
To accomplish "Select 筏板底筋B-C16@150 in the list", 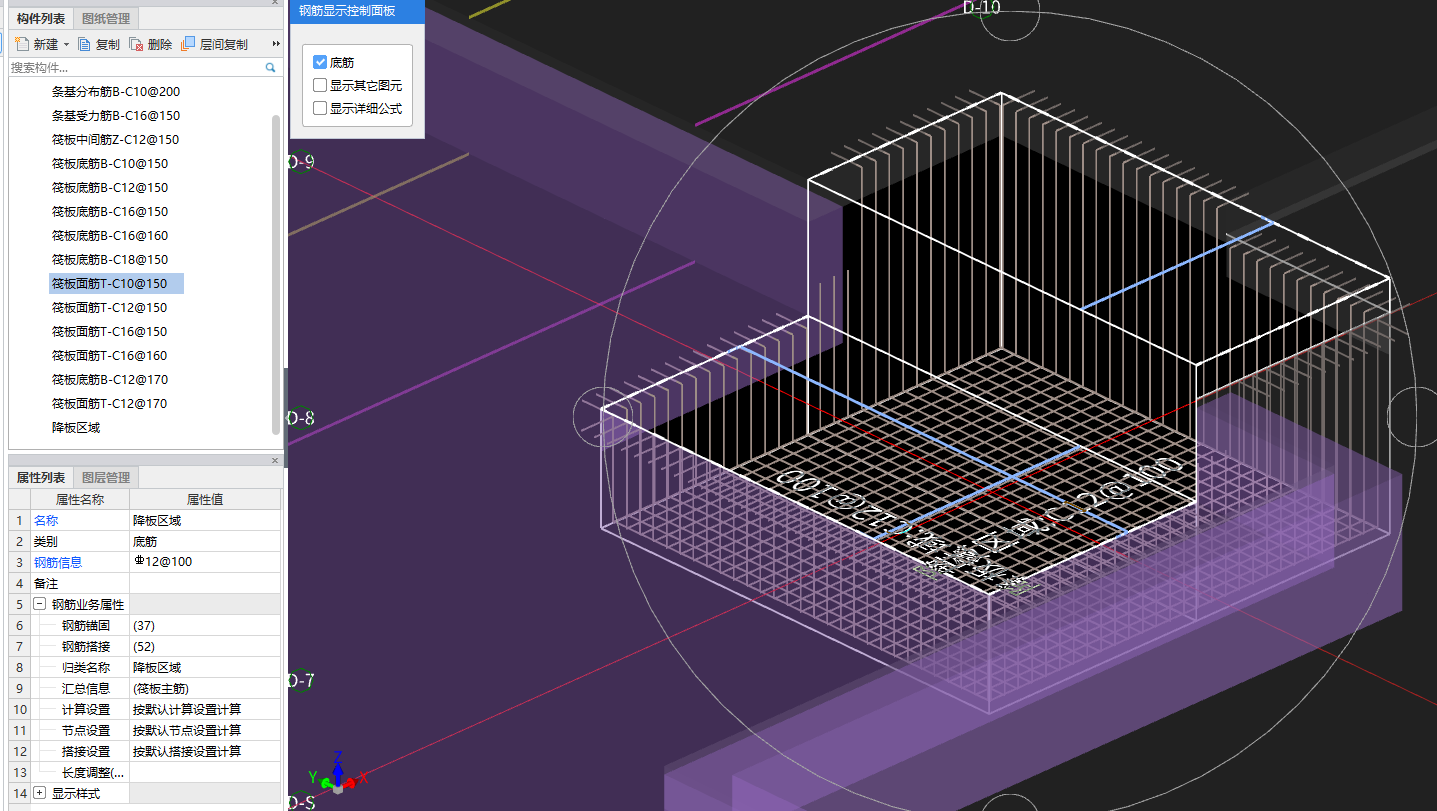I will pos(110,211).
